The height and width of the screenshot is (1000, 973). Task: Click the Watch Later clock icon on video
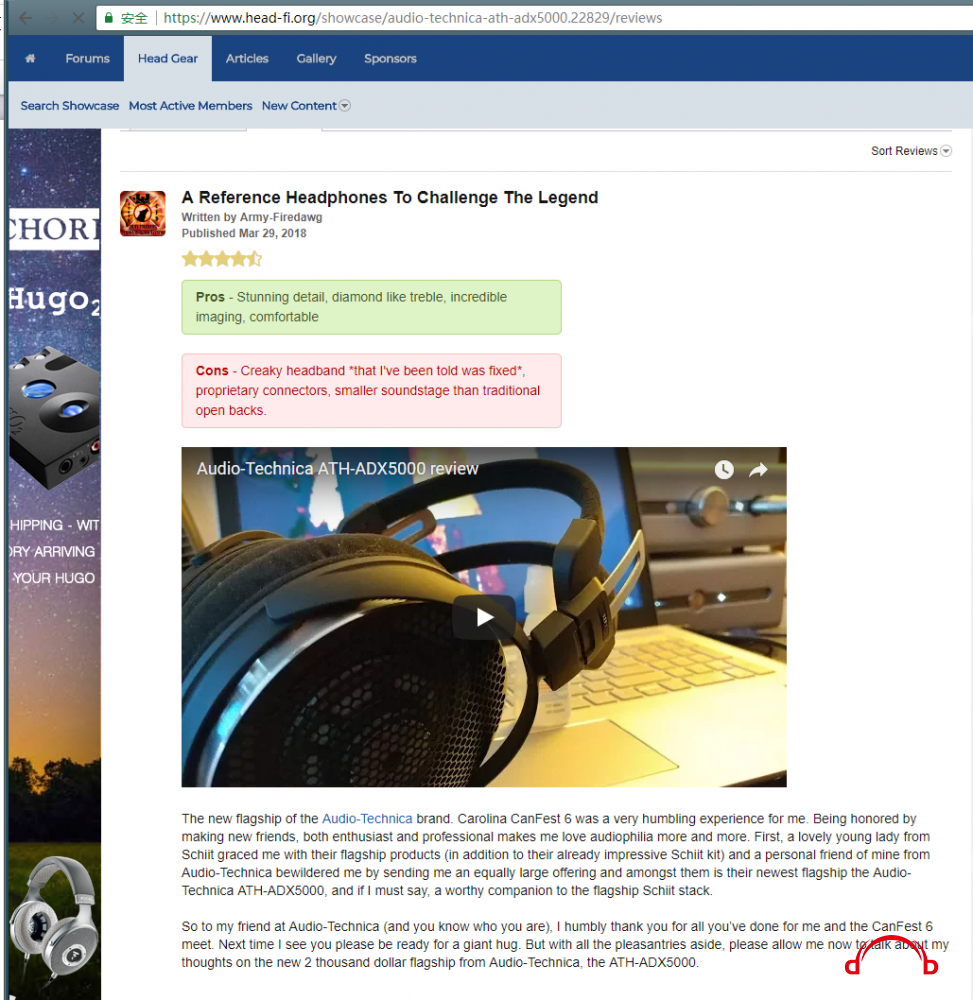point(724,470)
